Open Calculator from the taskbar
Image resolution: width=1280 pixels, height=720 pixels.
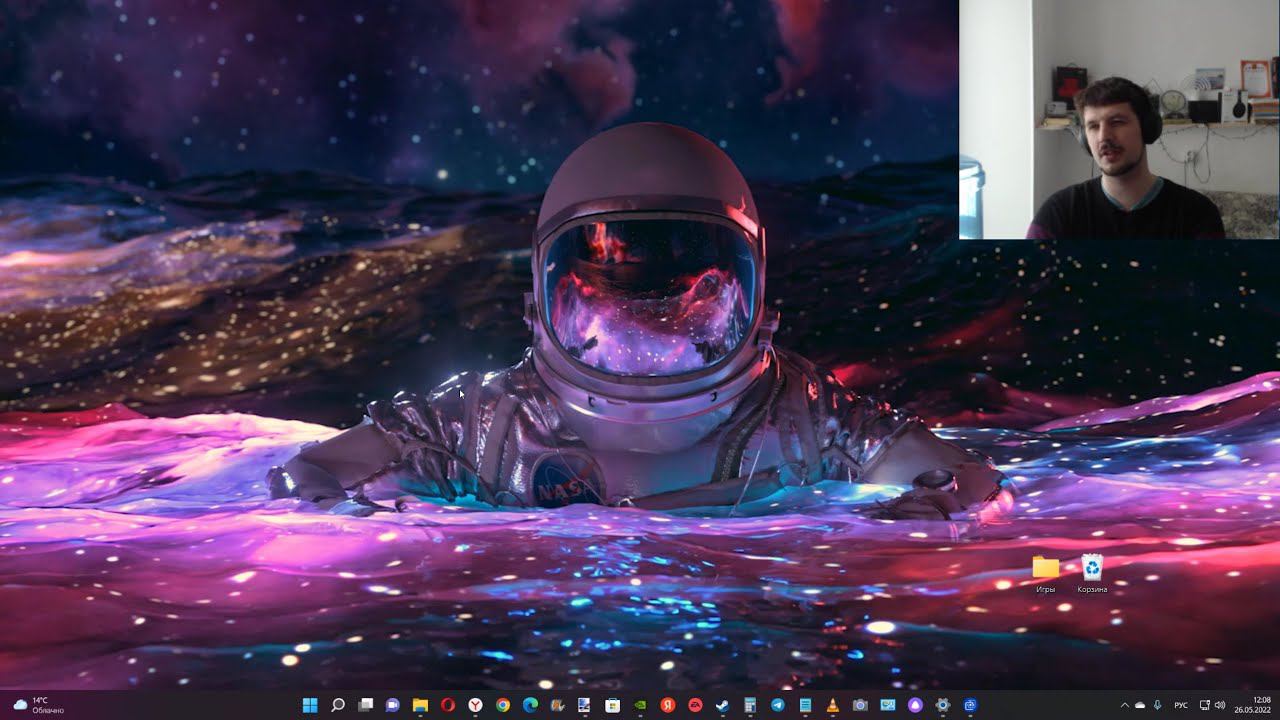tap(750, 705)
